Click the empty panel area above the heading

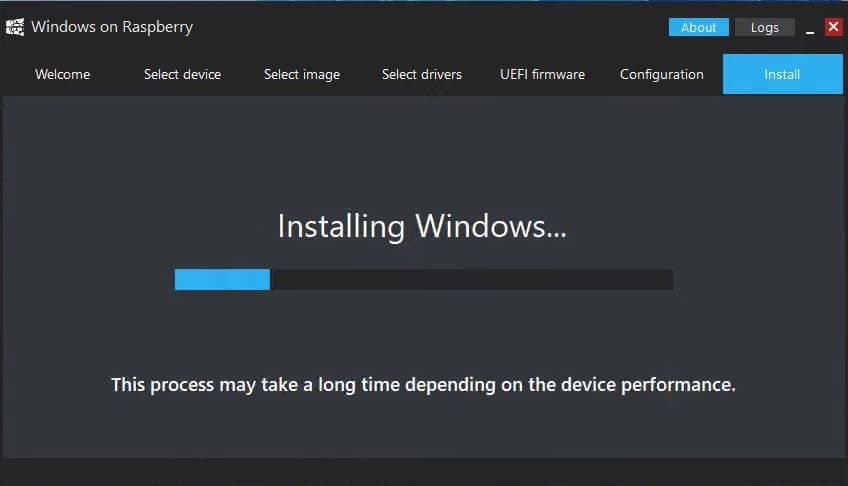click(x=424, y=150)
